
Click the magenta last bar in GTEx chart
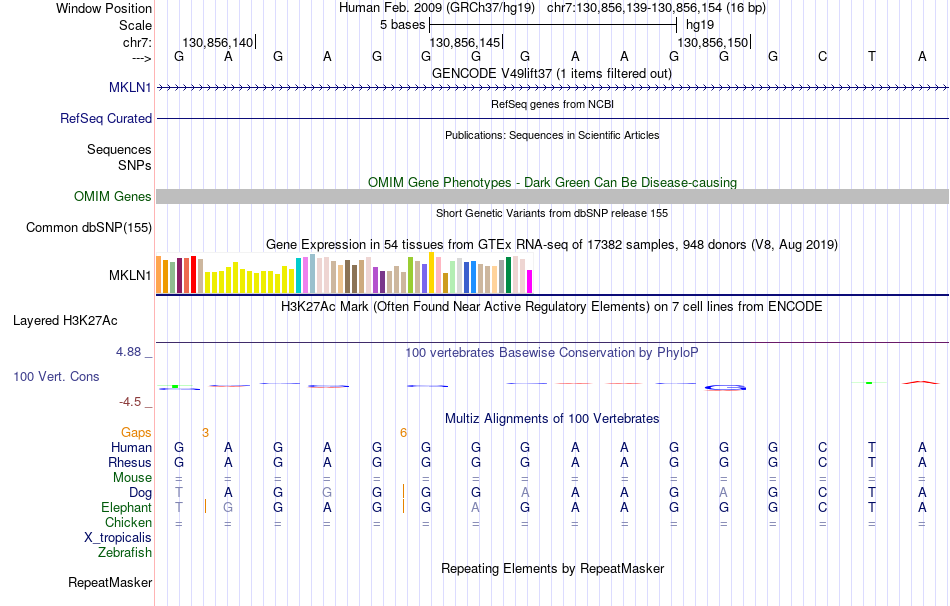coord(530,282)
